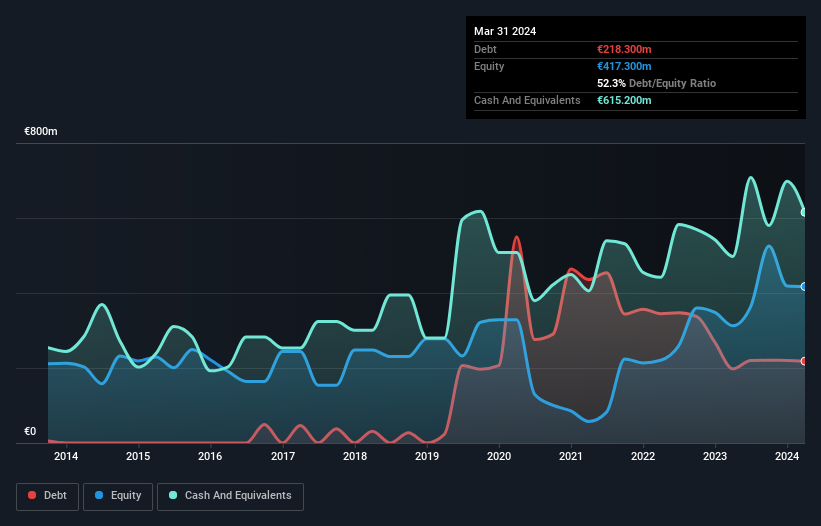Click the 2021 x-axis label
The image size is (821, 526).
571,456
